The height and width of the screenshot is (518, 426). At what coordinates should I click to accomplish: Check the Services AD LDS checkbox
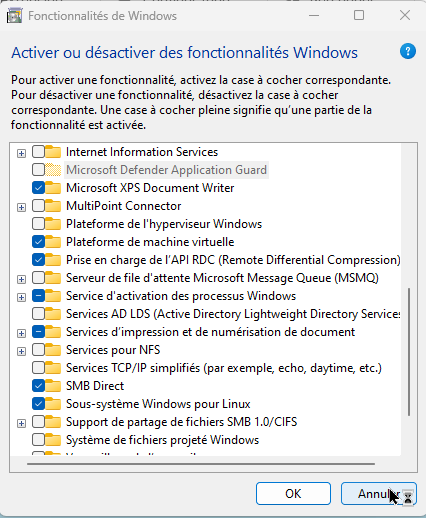(x=38, y=314)
